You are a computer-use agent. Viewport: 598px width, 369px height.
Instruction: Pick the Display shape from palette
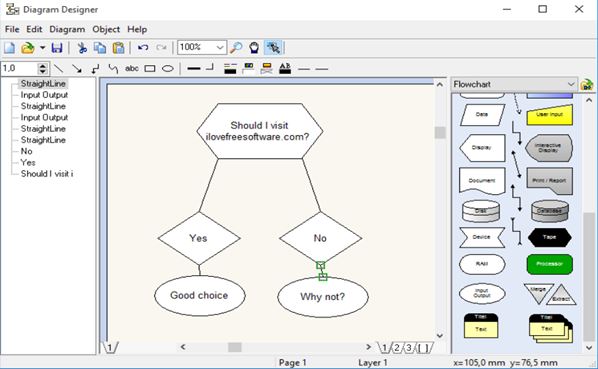pyautogui.click(x=482, y=148)
